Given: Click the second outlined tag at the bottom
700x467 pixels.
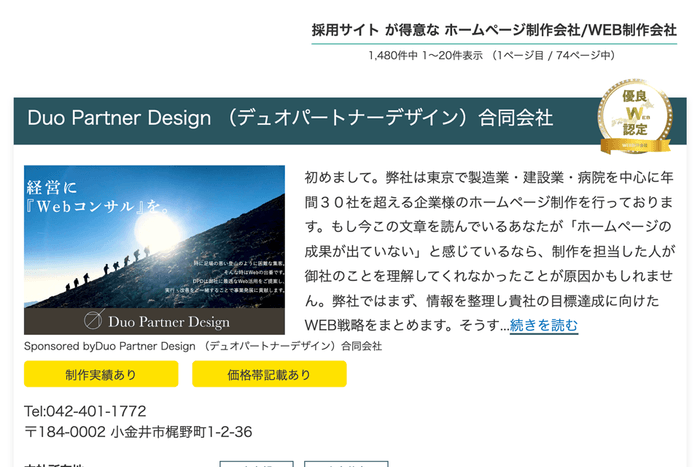Looking at the screenshot, I should pyautogui.click(x=345, y=464).
